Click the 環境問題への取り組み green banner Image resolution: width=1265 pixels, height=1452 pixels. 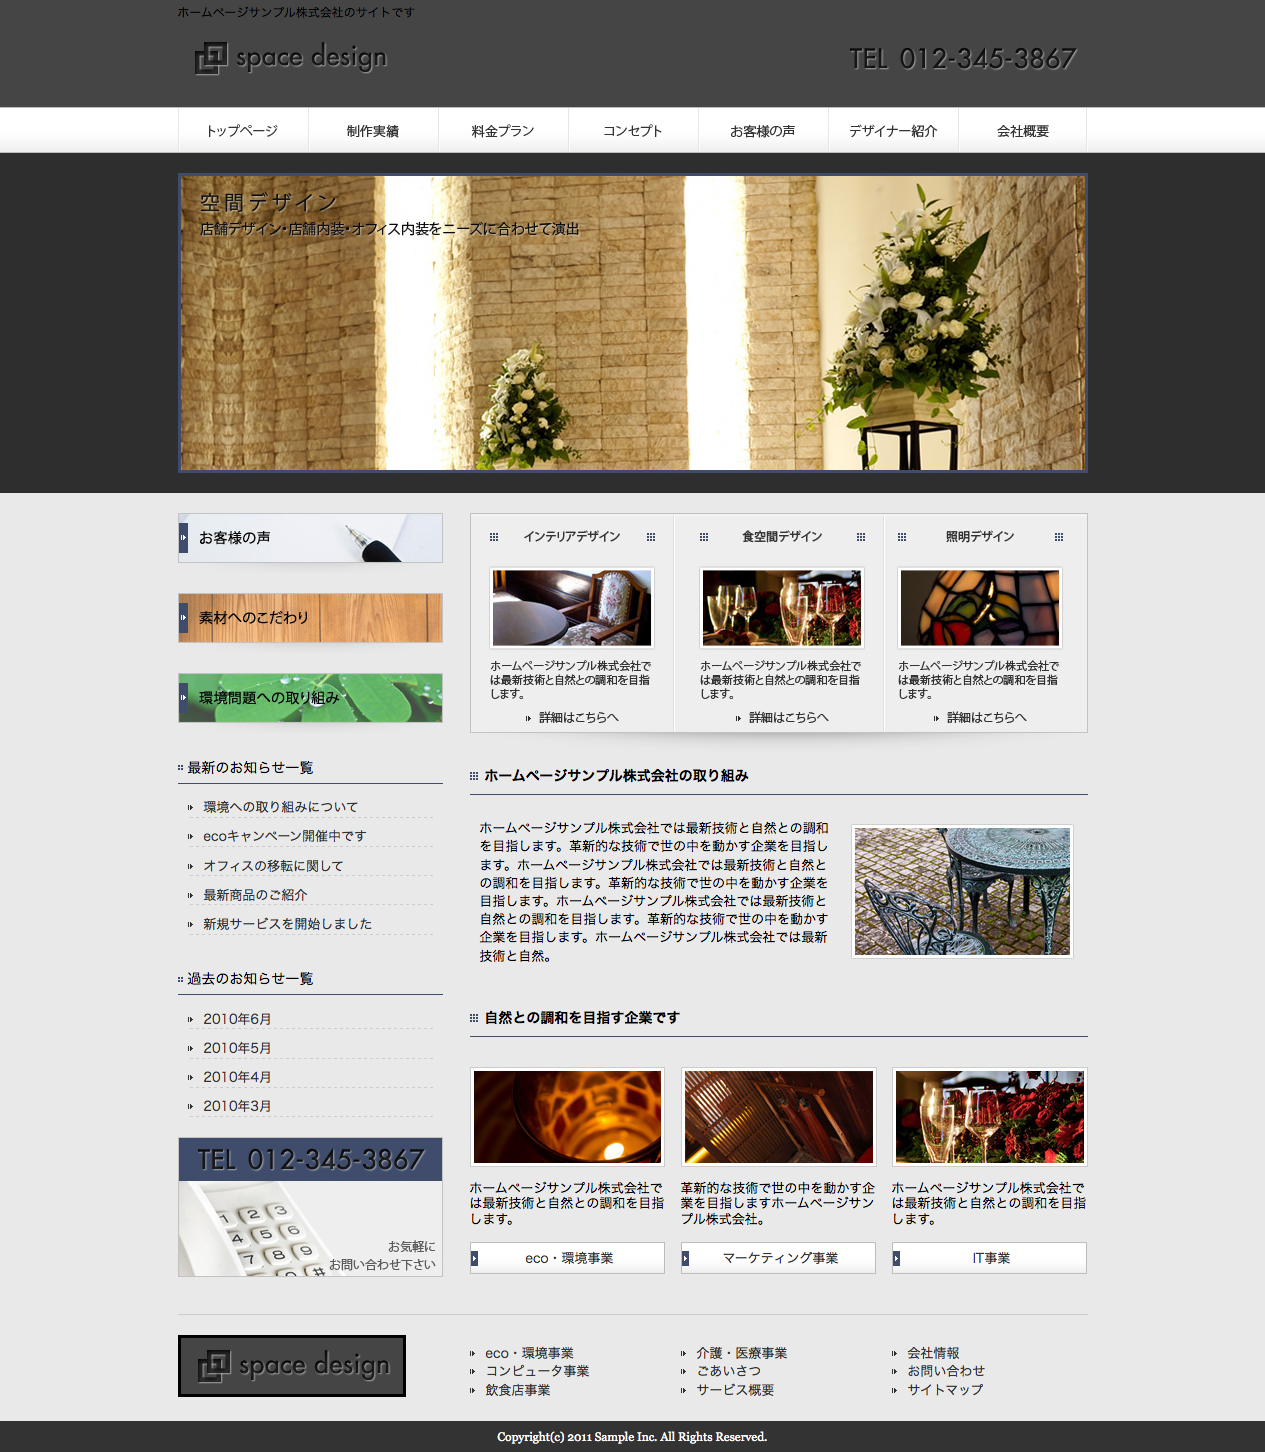(310, 698)
